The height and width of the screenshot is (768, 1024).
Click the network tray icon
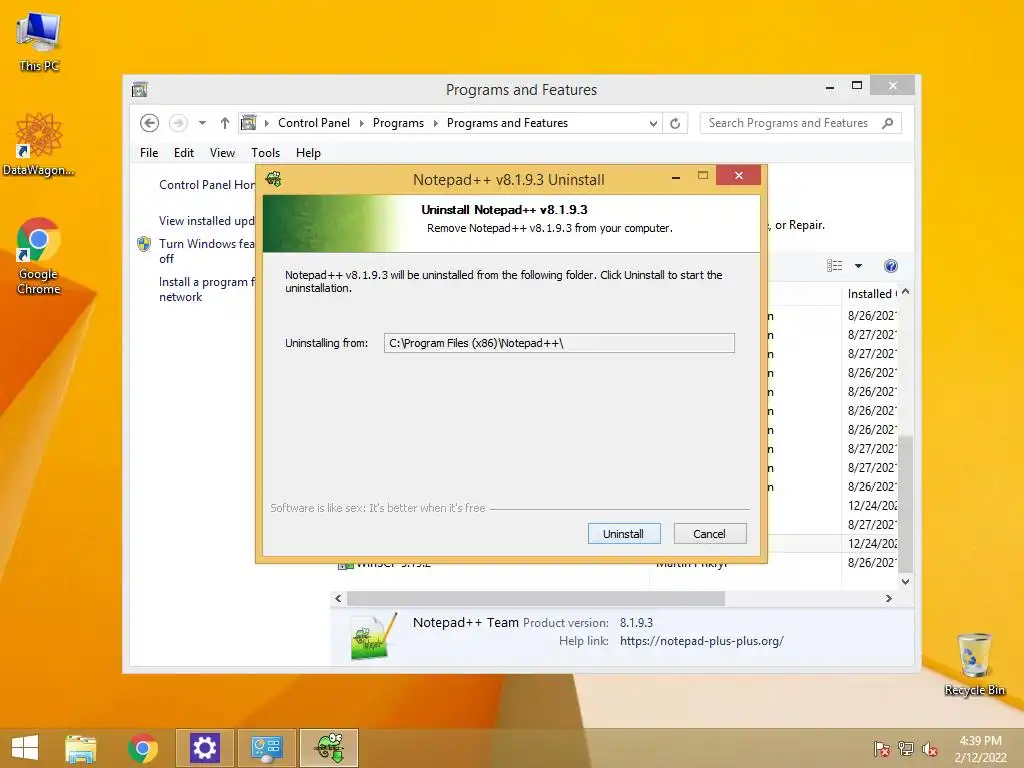point(906,748)
